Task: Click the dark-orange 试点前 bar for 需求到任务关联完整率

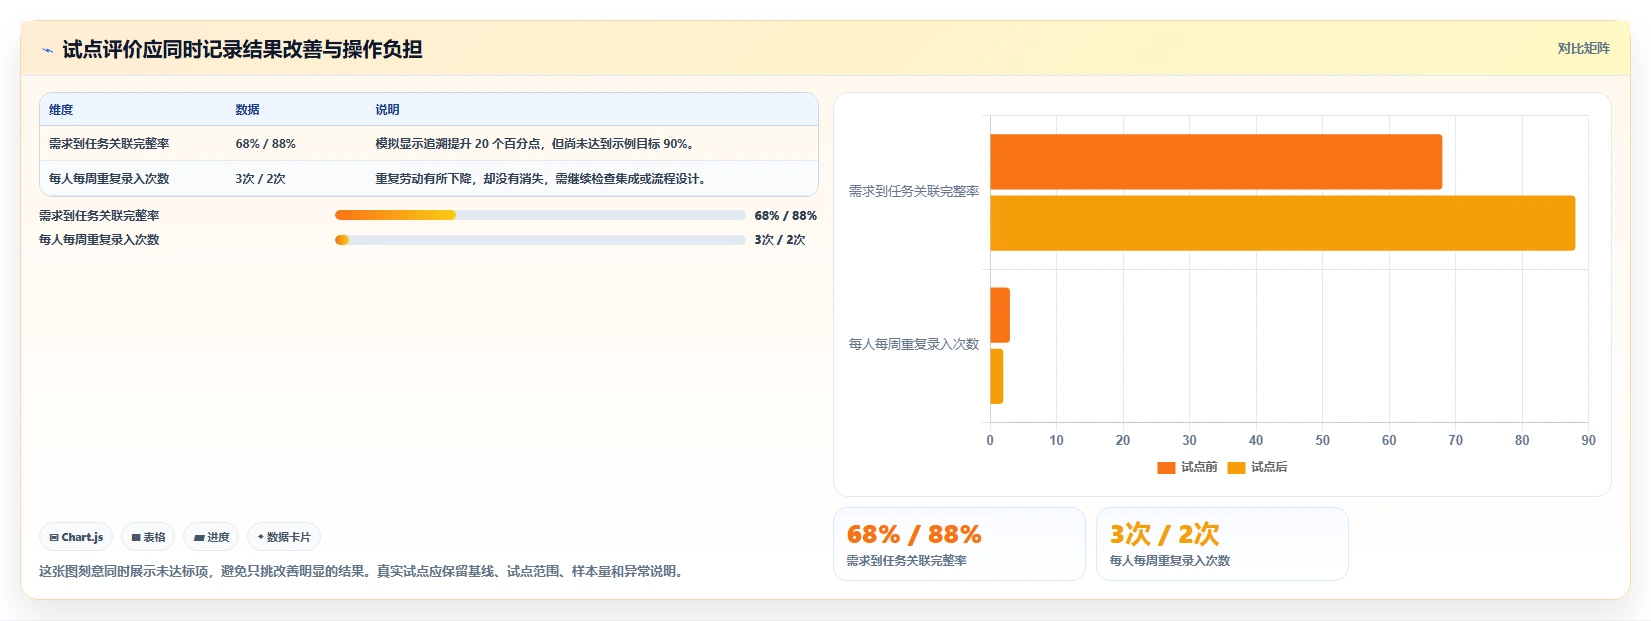Action: 1216,162
